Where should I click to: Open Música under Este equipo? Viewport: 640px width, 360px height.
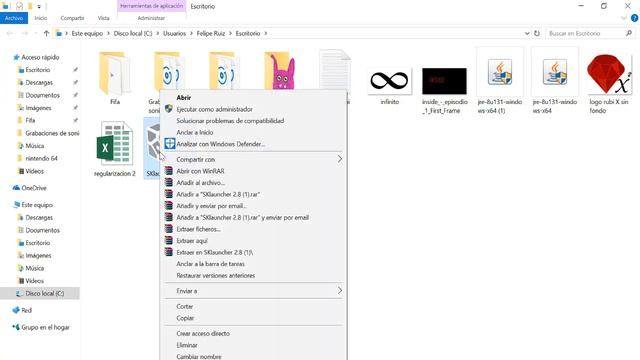pos(34,268)
